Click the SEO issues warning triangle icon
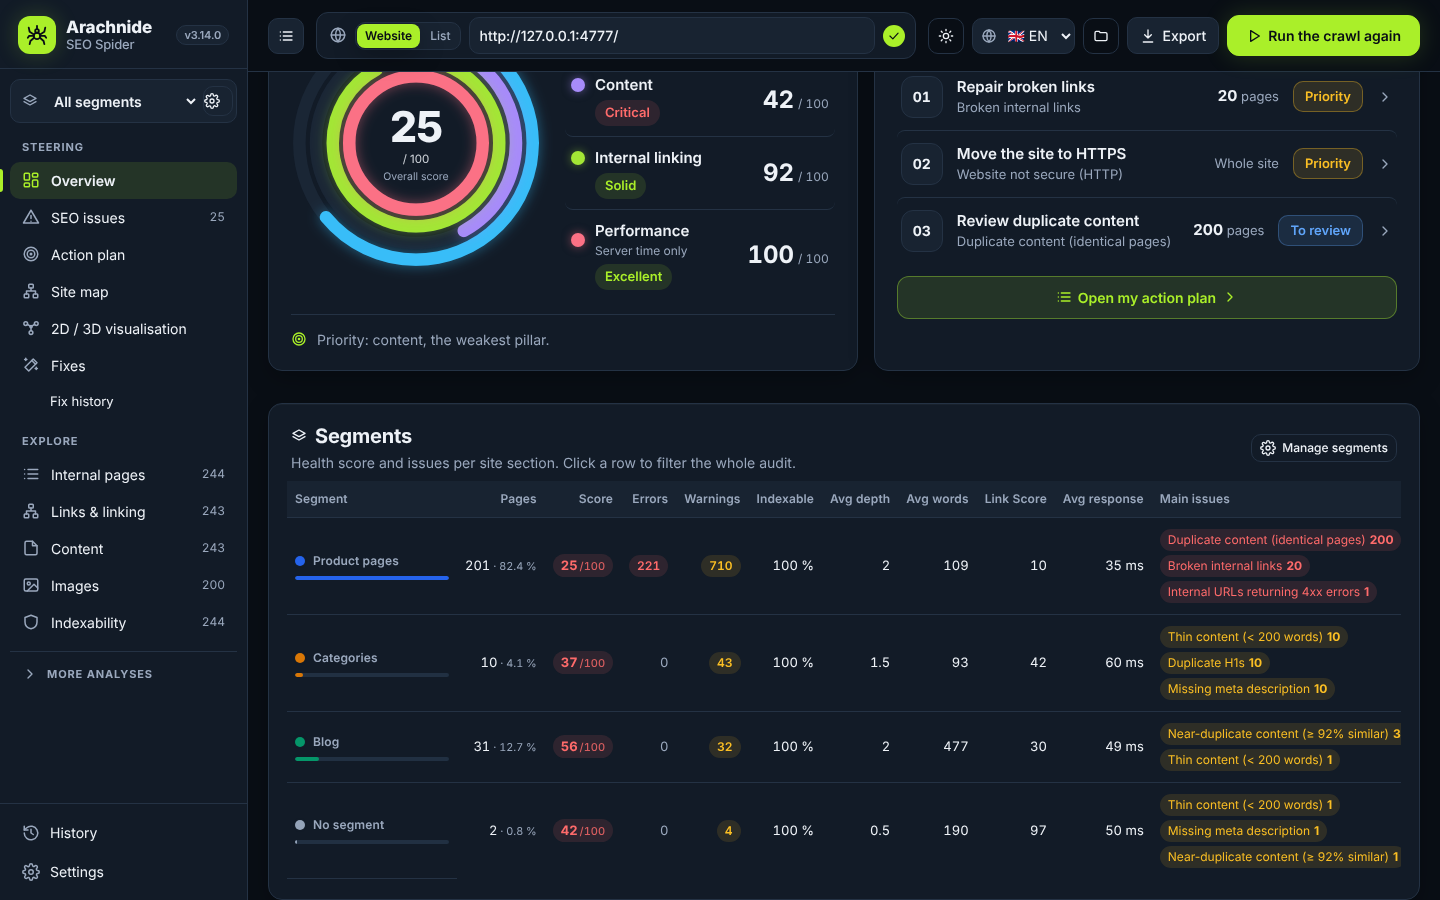Image resolution: width=1440 pixels, height=900 pixels. pyautogui.click(x=31, y=217)
